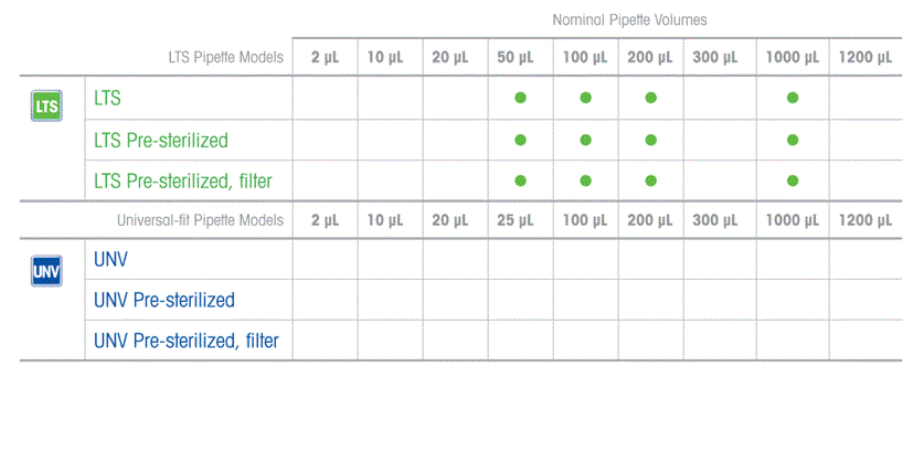Open the UNV Pre-sterilized, filter label

(x=186, y=340)
